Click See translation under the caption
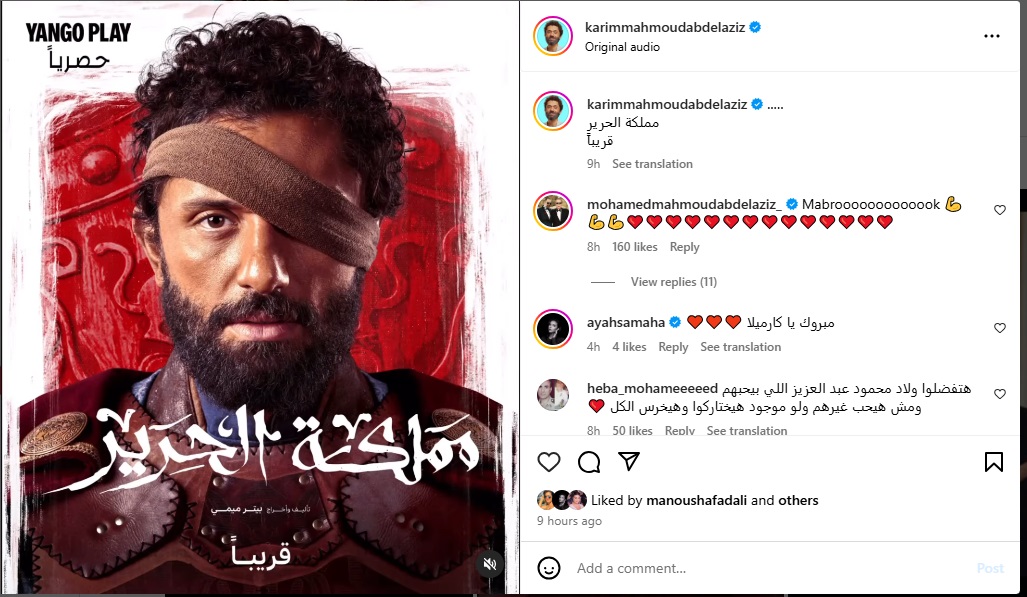Screen dimensions: 1027x597 point(652,164)
